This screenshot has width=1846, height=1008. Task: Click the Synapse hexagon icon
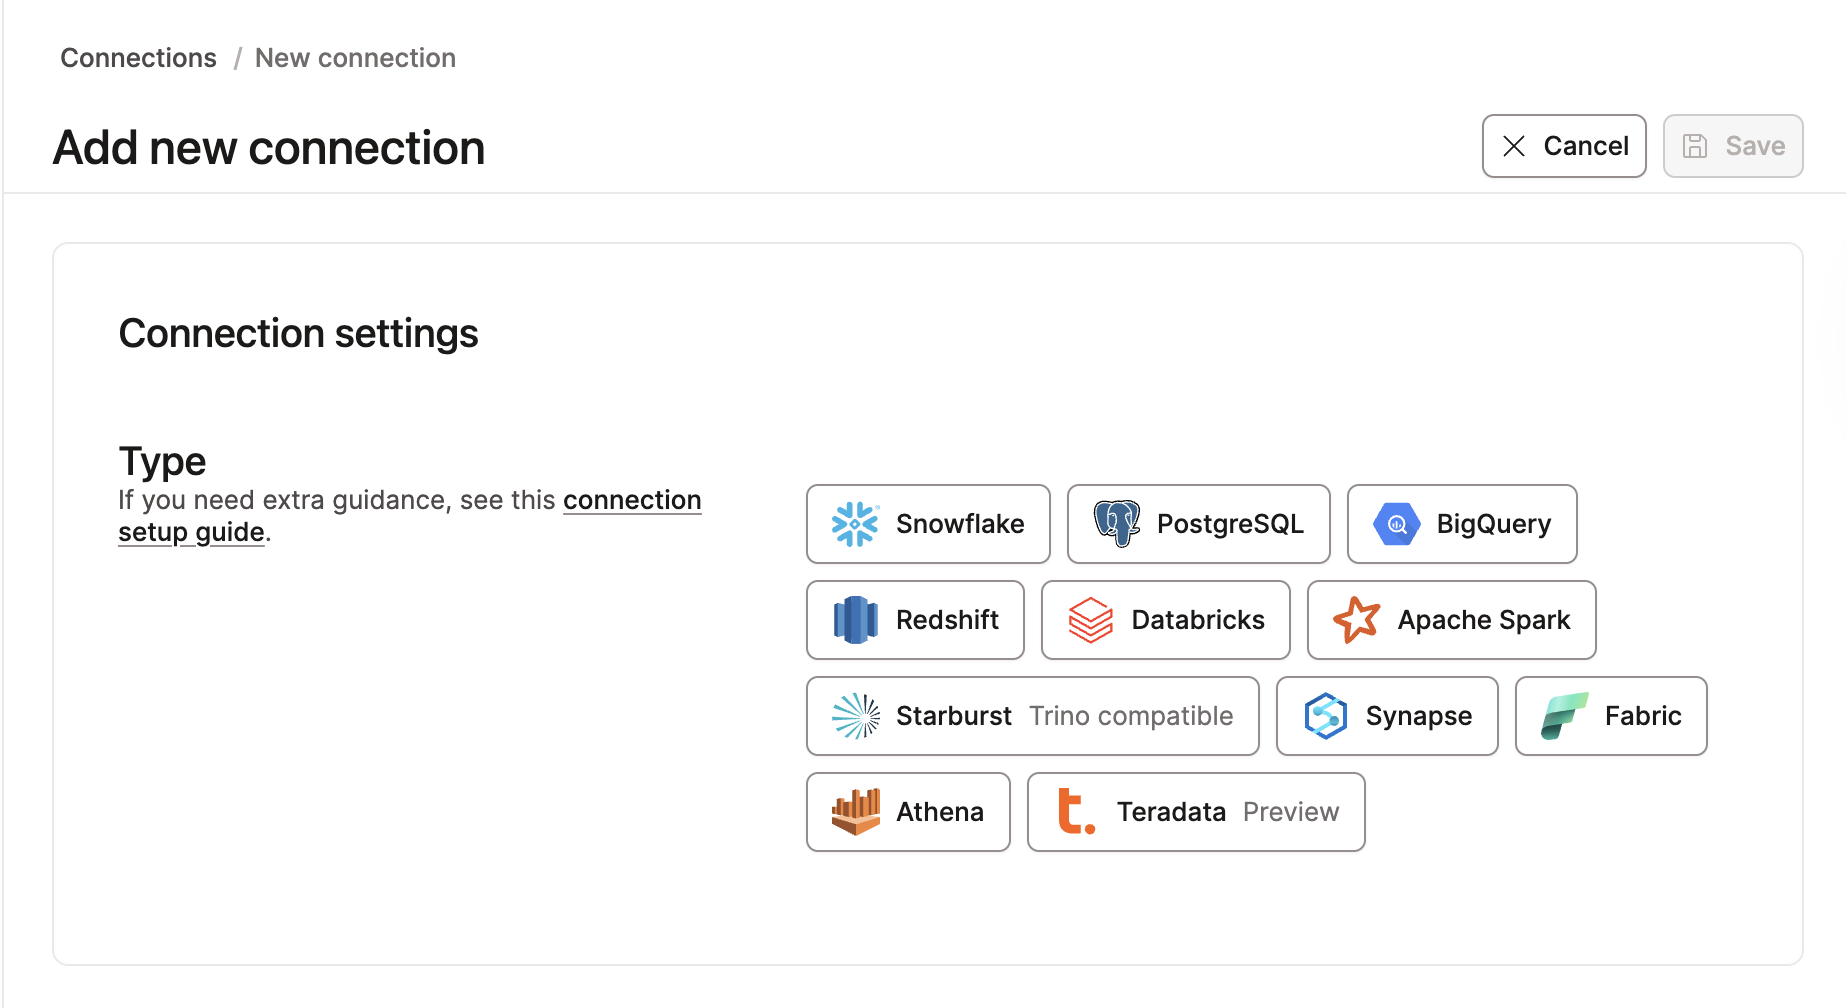(x=1326, y=716)
